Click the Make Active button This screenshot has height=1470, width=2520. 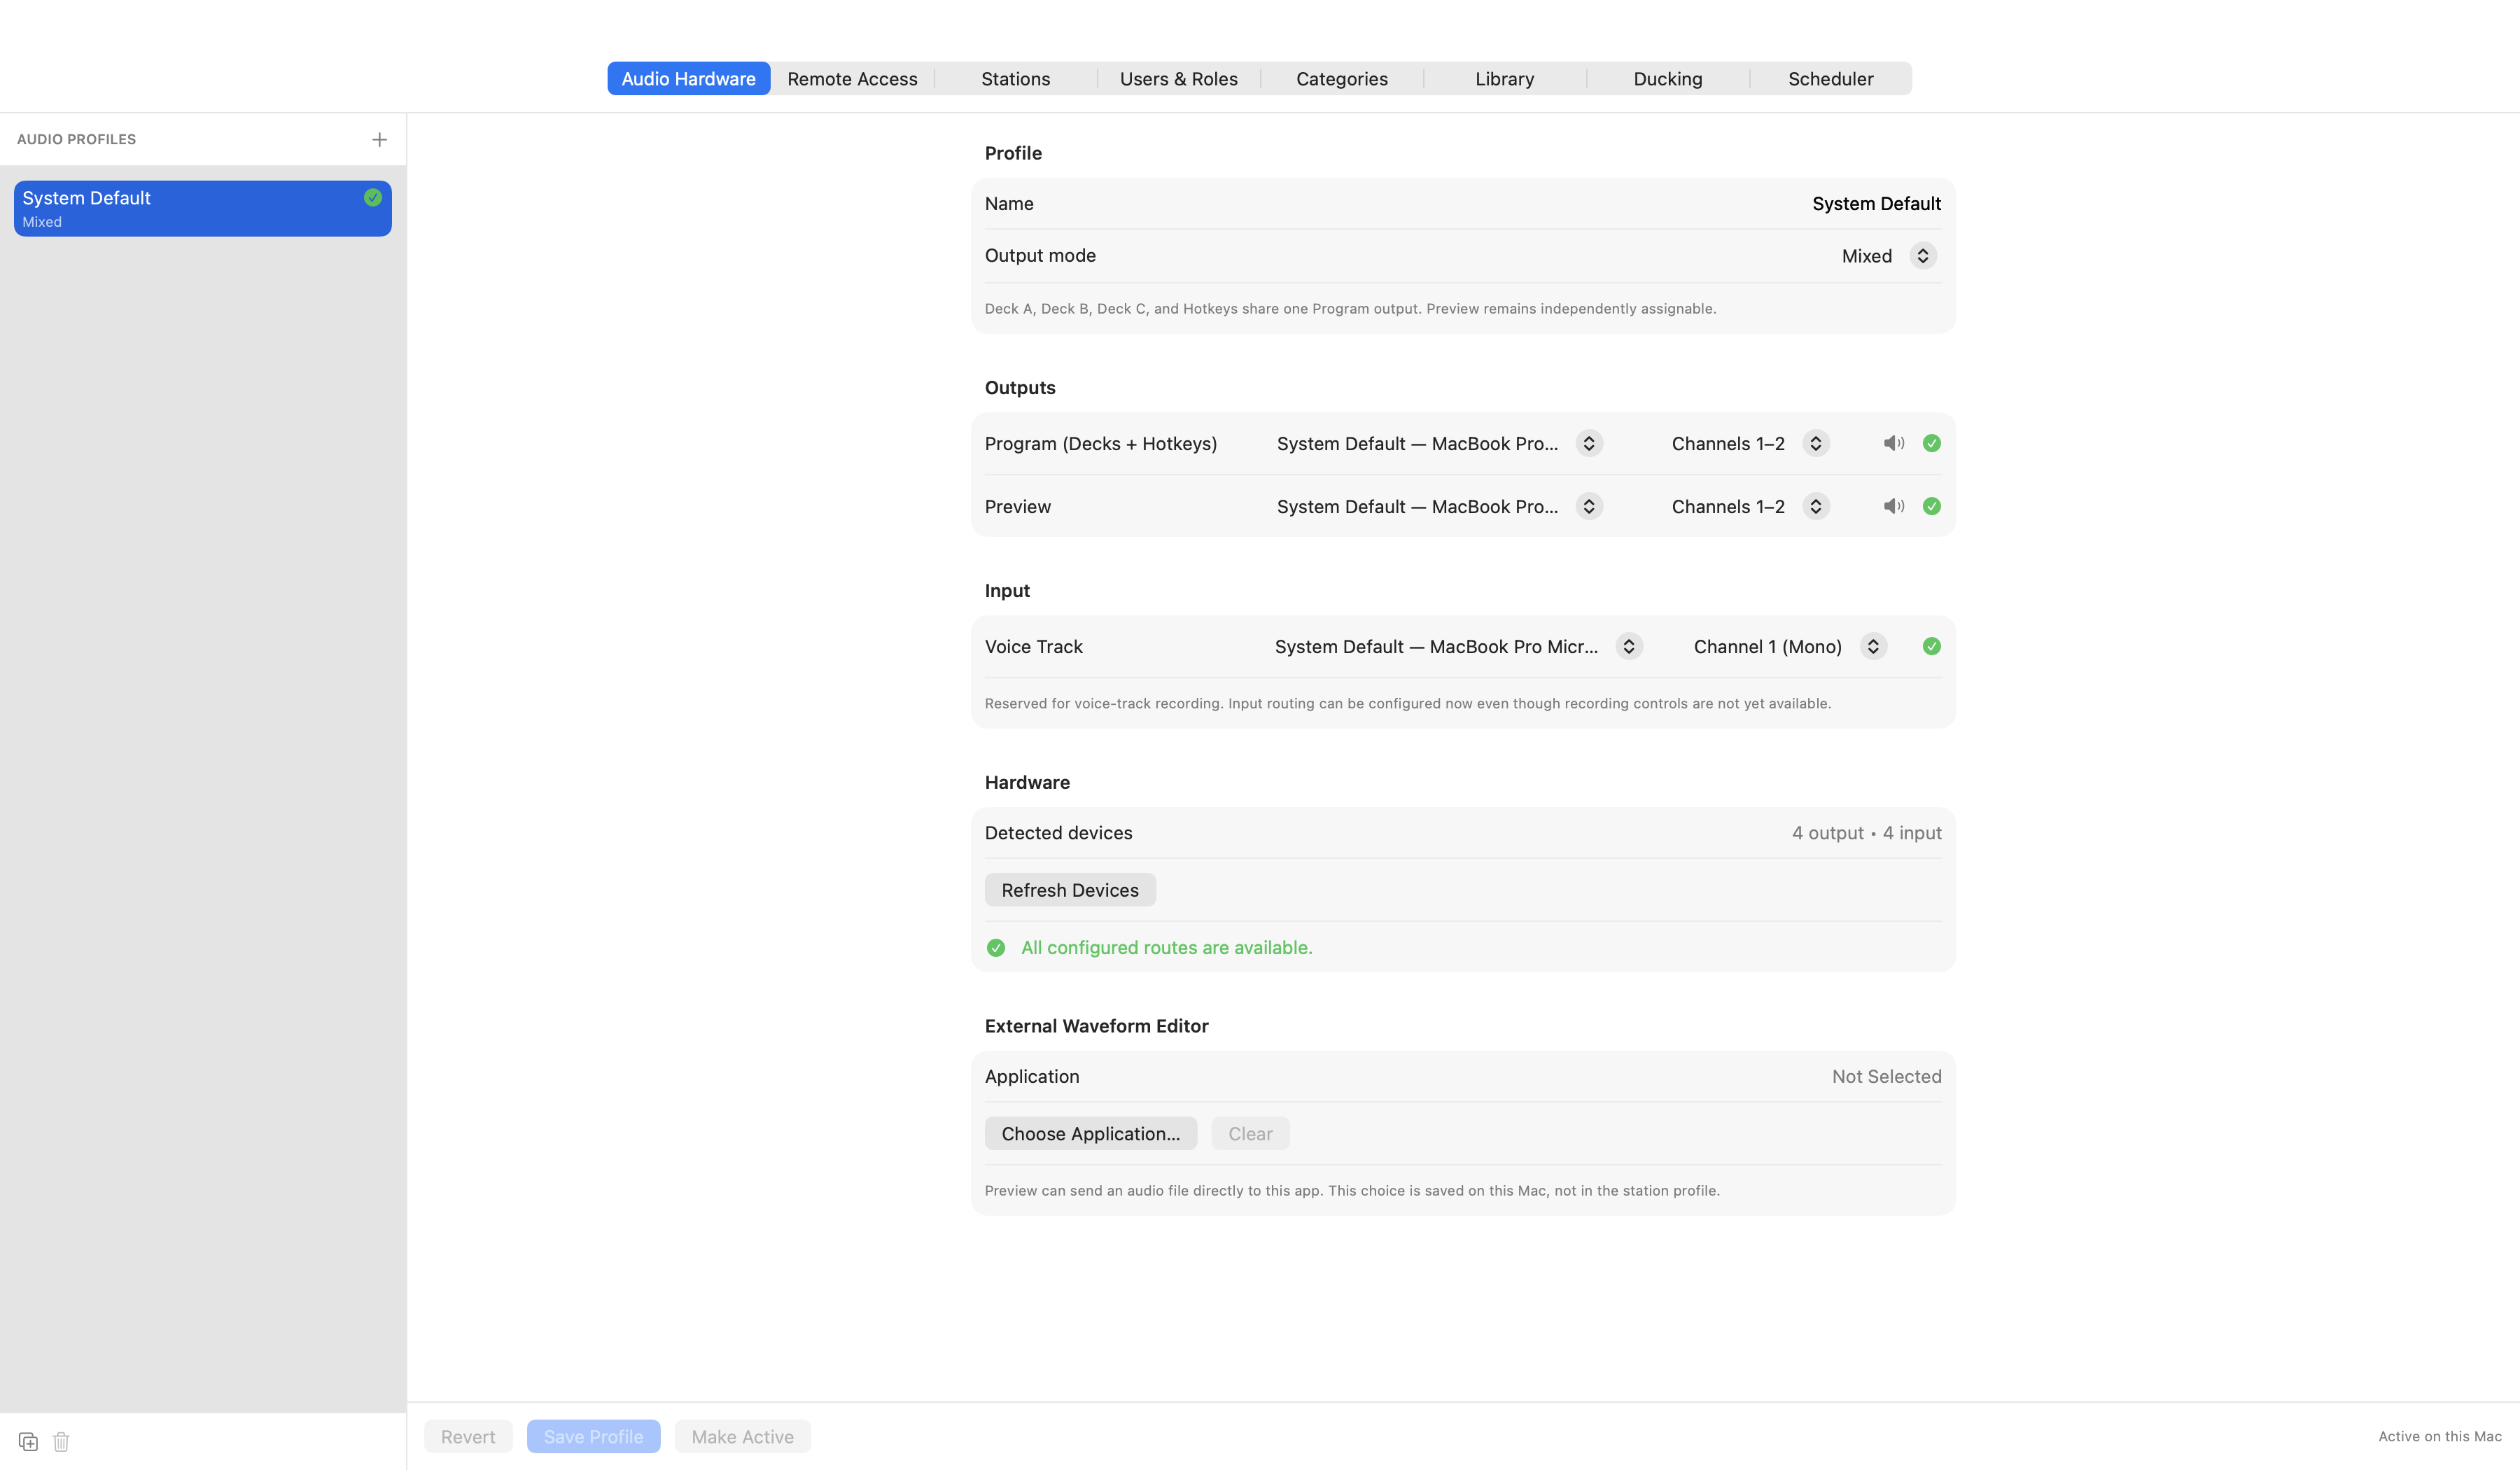tap(742, 1436)
